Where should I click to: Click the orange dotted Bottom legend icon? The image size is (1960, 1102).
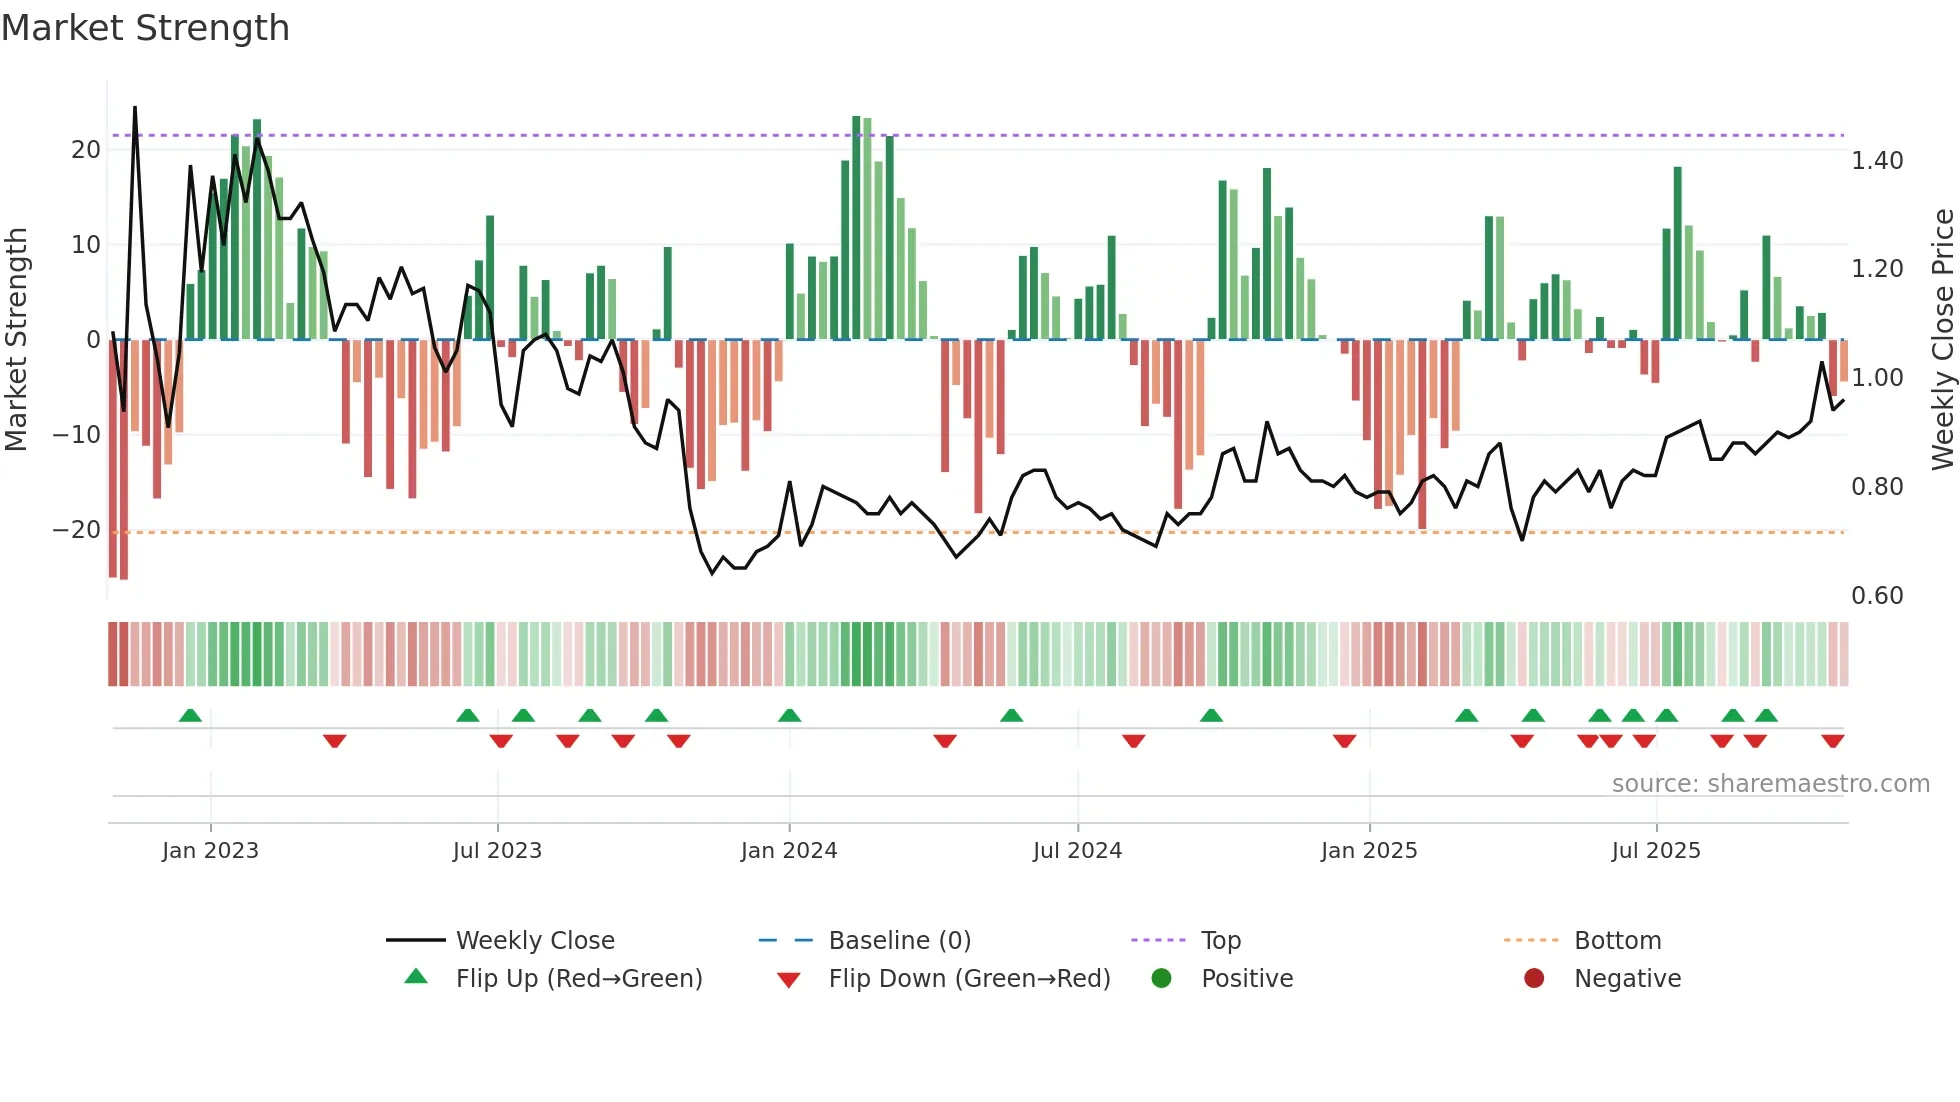pos(1531,940)
